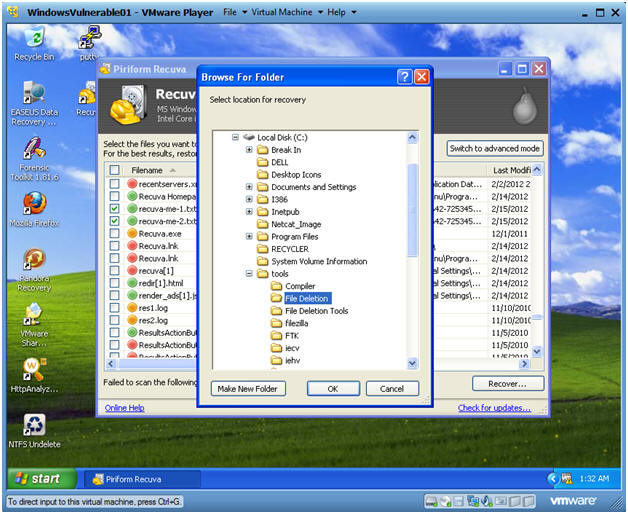Toggle the select-all checkbox beside Filename header
The height and width of the screenshot is (514, 628).
(115, 170)
